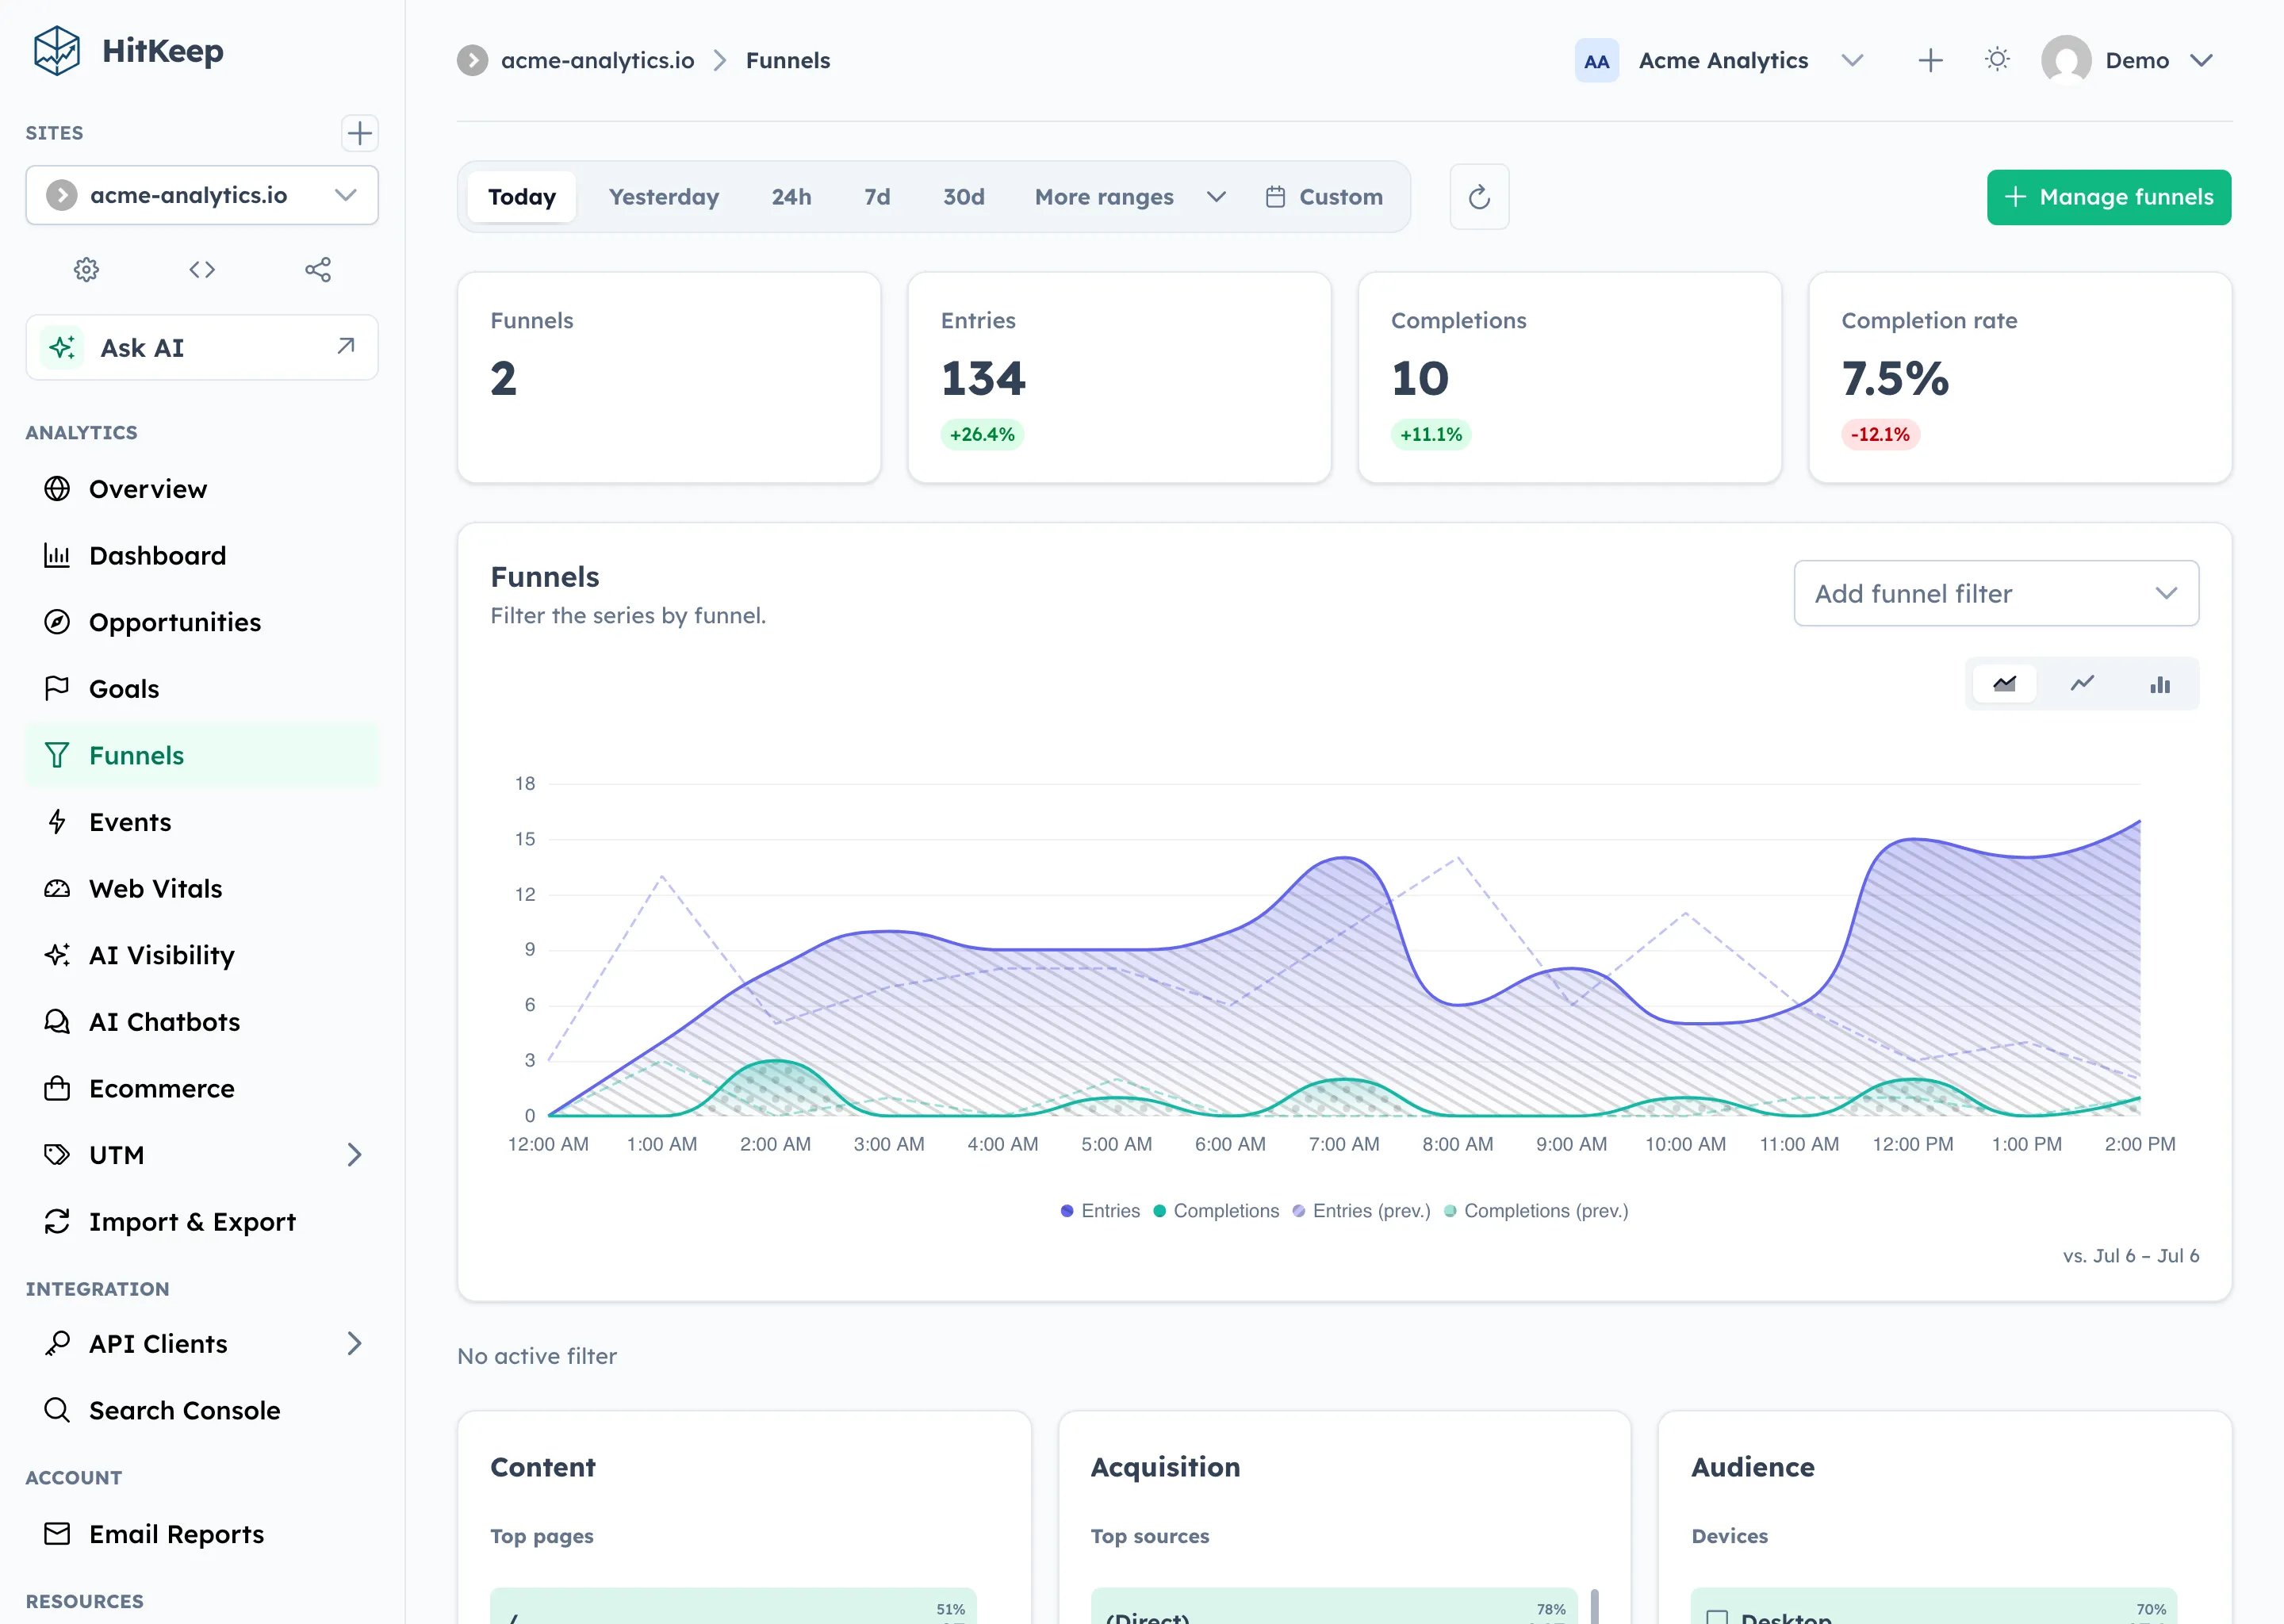This screenshot has height=1624, width=2284.
Task: Click the Demo user avatar
Action: [x=2066, y=61]
